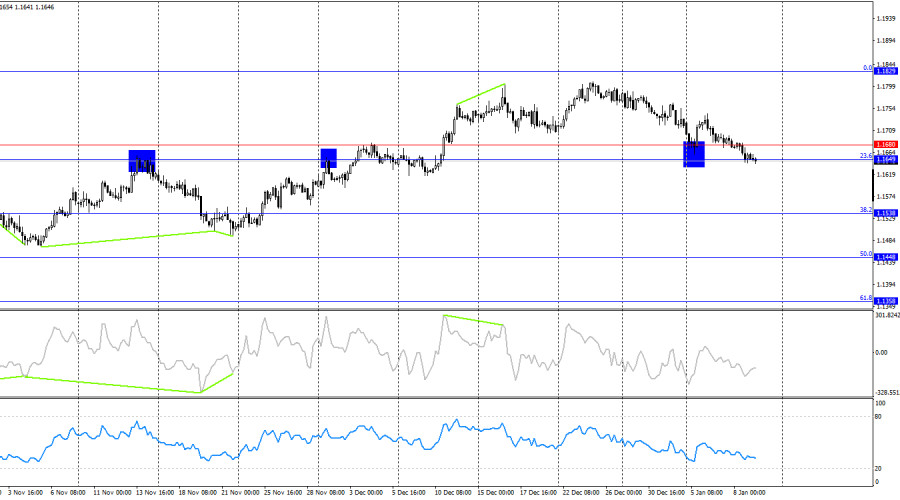Click the 5 Dec 16:00 time label
Image resolution: width=900 pixels, height=500 pixels.
click(x=409, y=493)
